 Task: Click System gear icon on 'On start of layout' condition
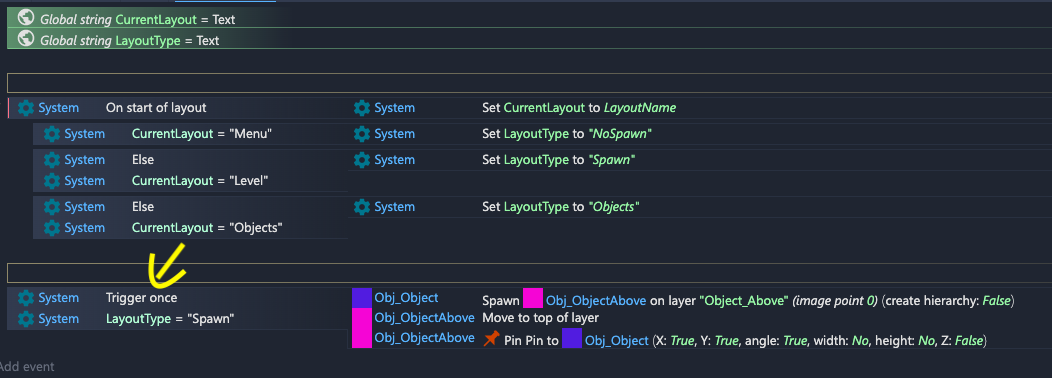click(25, 107)
